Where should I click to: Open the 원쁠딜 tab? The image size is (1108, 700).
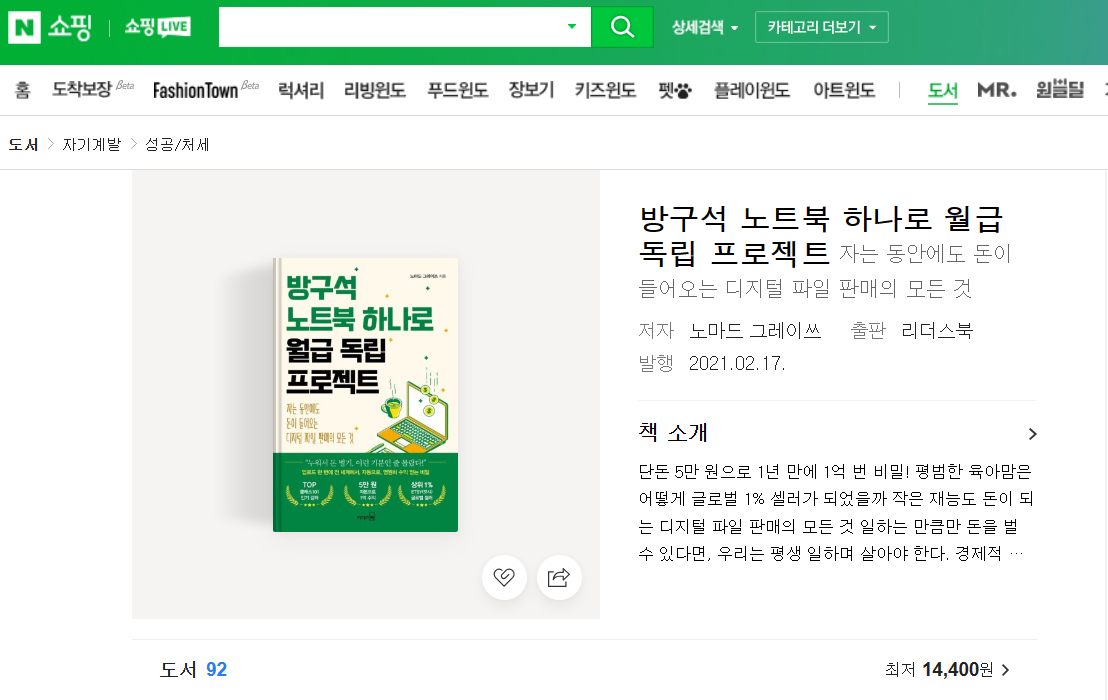[1059, 90]
